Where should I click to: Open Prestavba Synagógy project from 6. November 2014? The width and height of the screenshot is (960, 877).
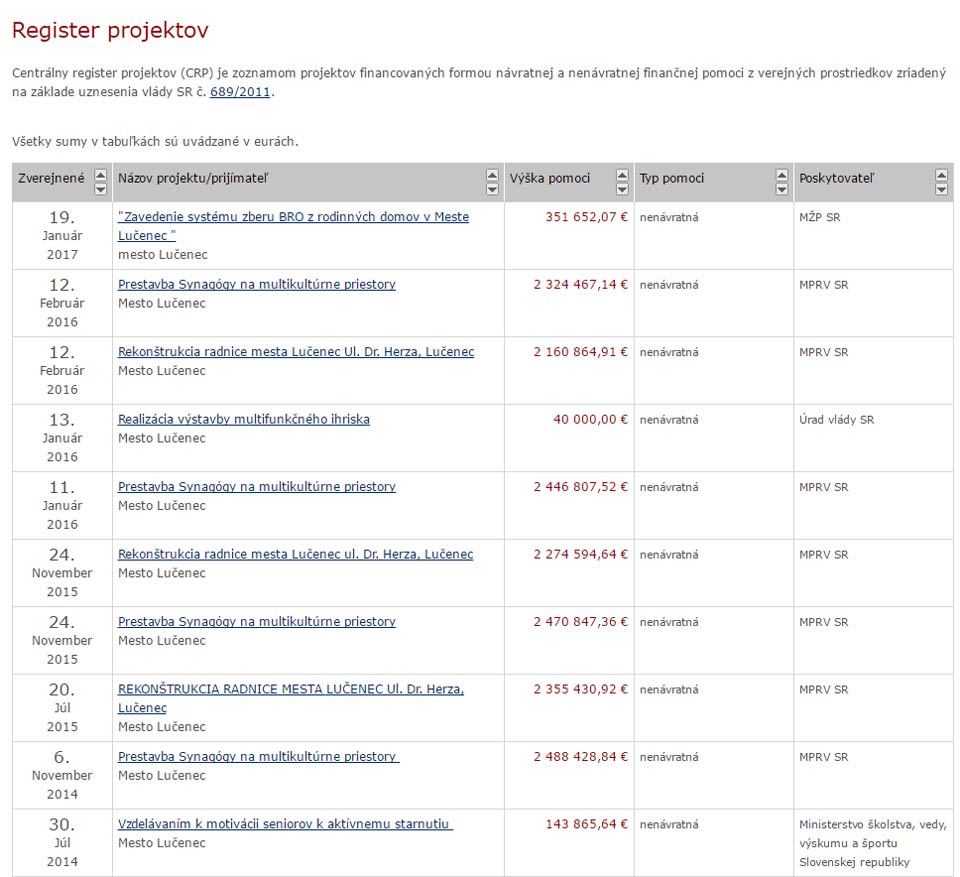coord(258,757)
